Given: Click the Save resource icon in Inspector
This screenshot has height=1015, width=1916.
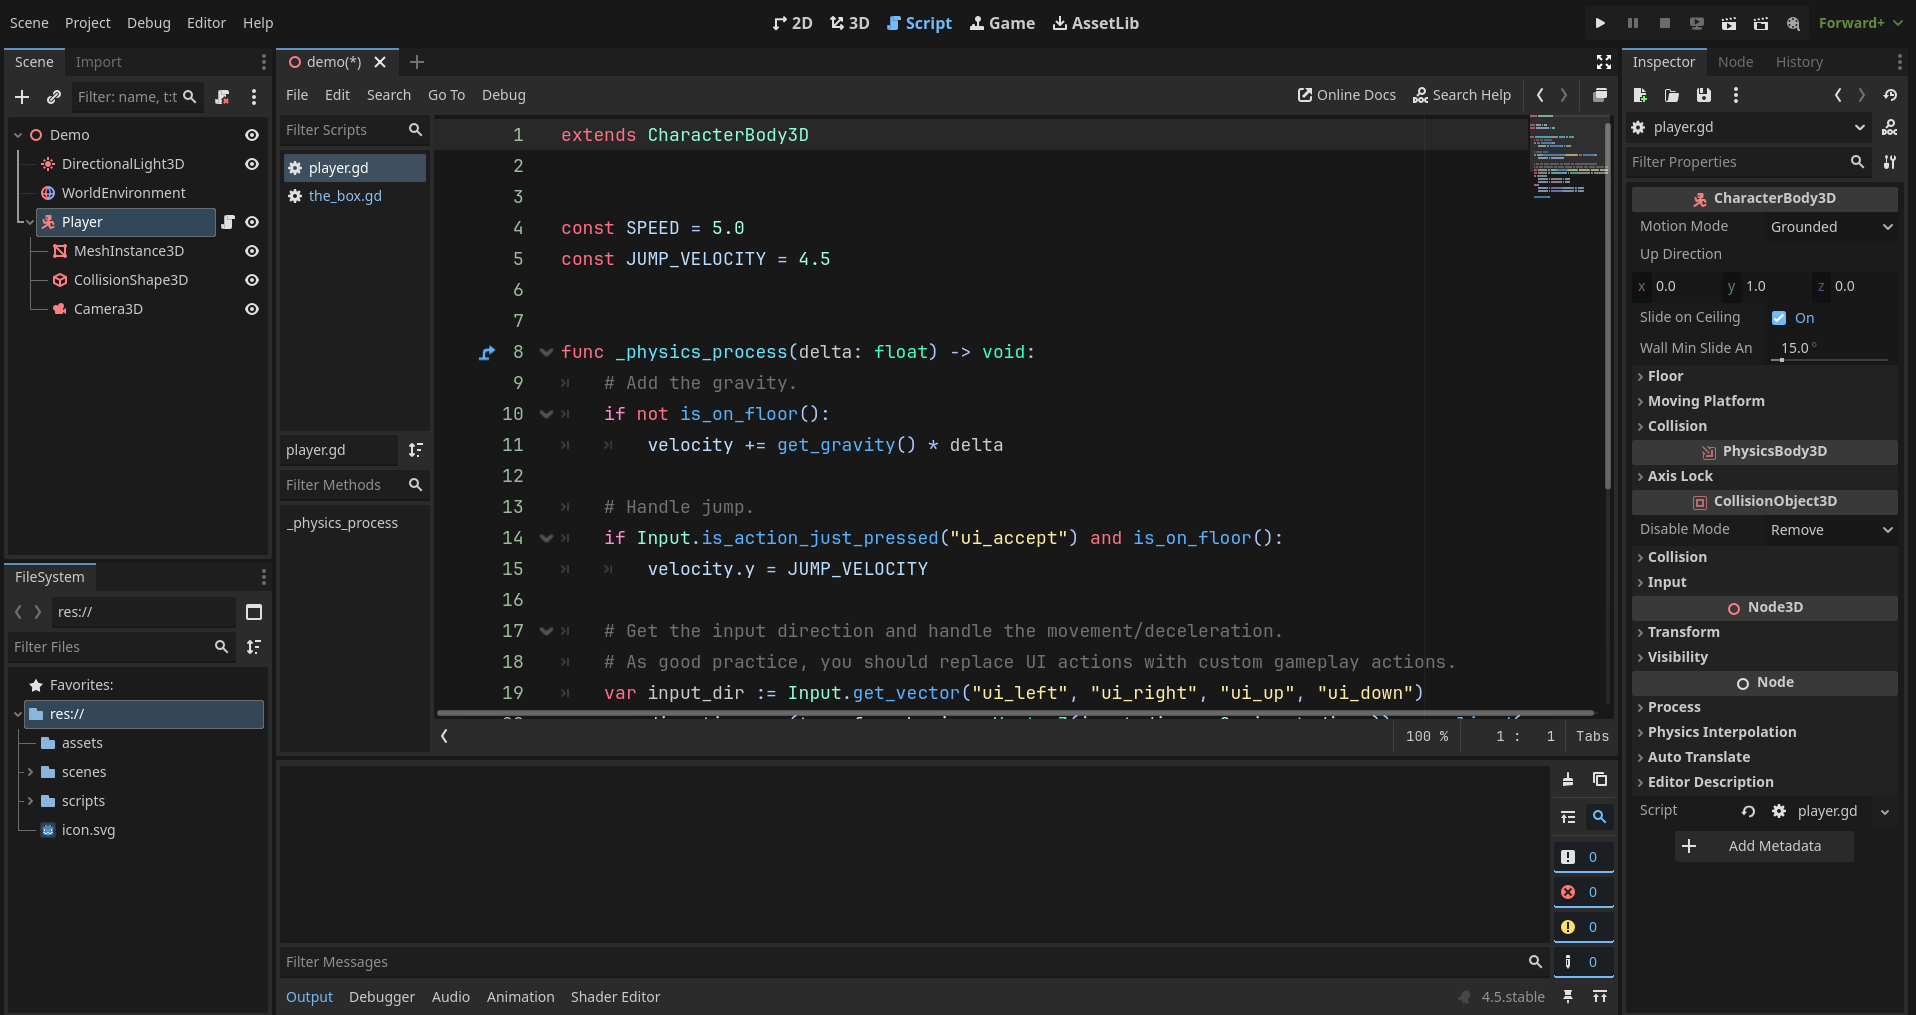Looking at the screenshot, I should 1704,95.
